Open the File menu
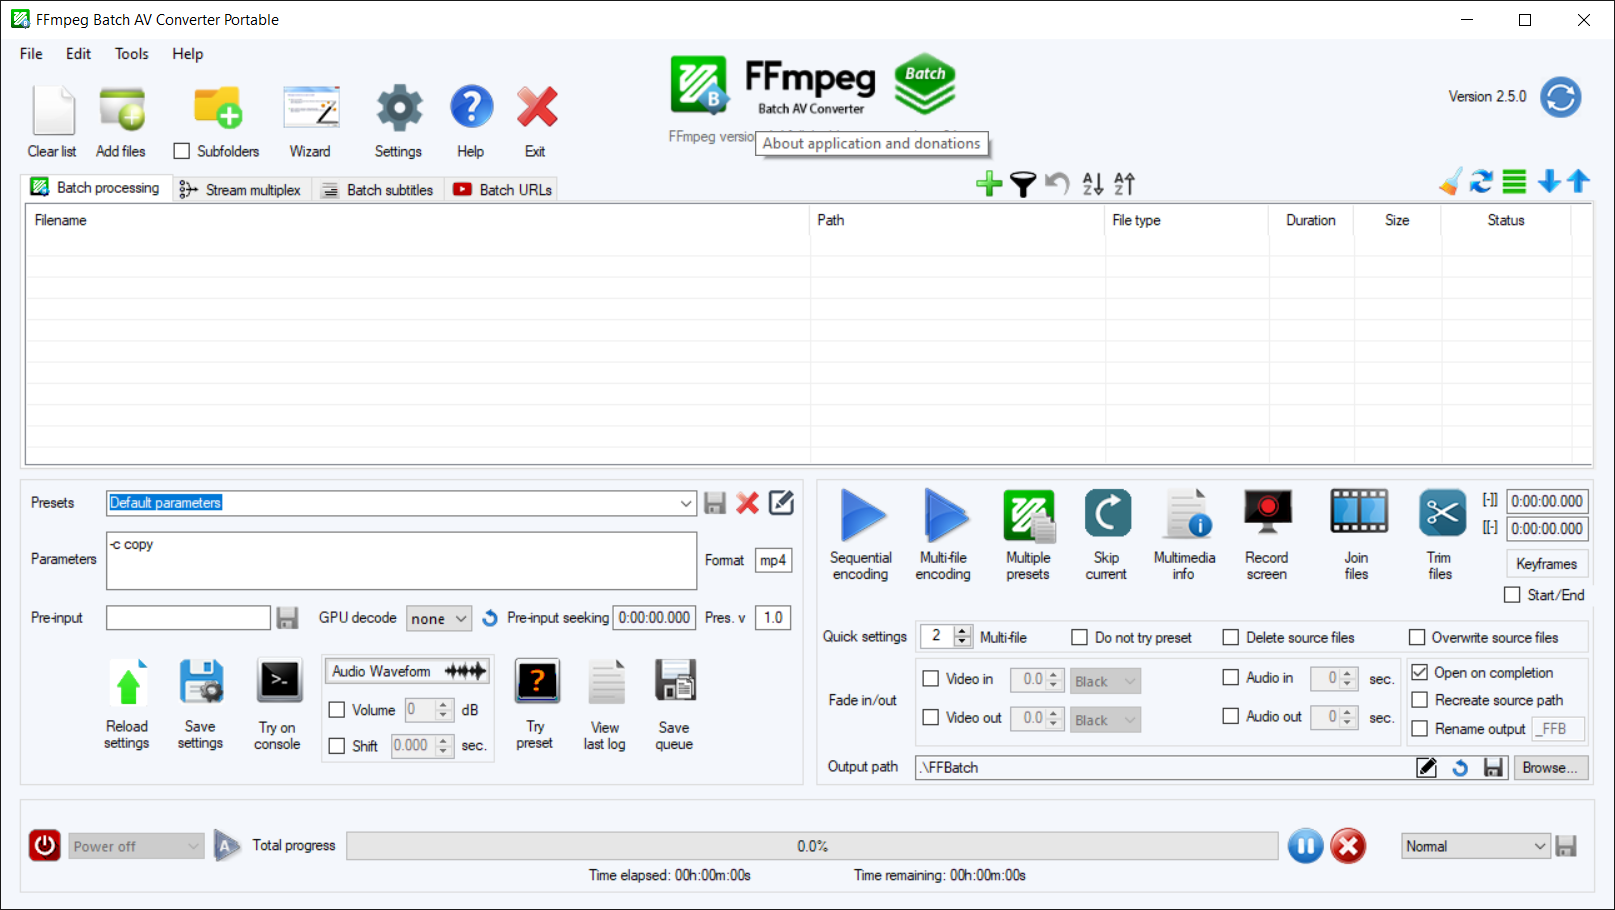This screenshot has width=1615, height=910. click(31, 54)
